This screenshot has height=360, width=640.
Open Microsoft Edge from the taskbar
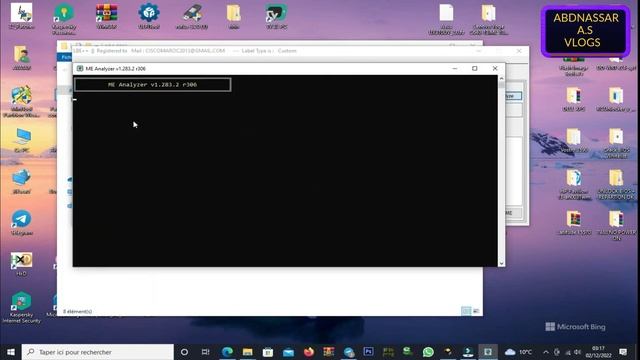227,352
